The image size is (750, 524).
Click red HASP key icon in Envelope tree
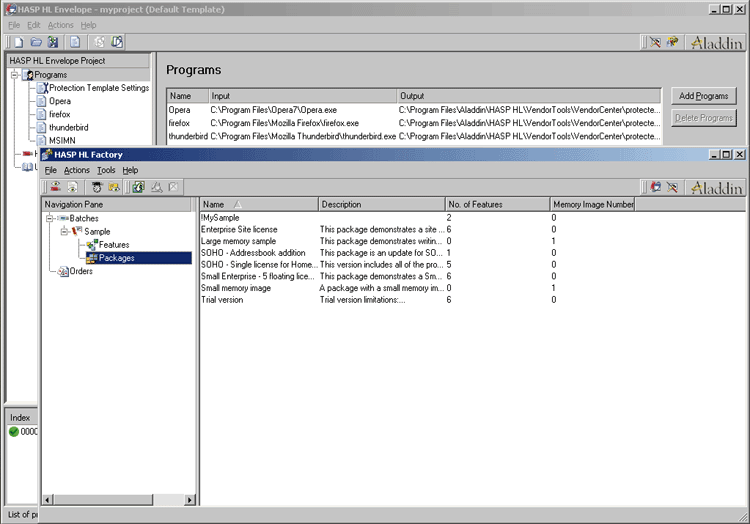click(x=27, y=154)
